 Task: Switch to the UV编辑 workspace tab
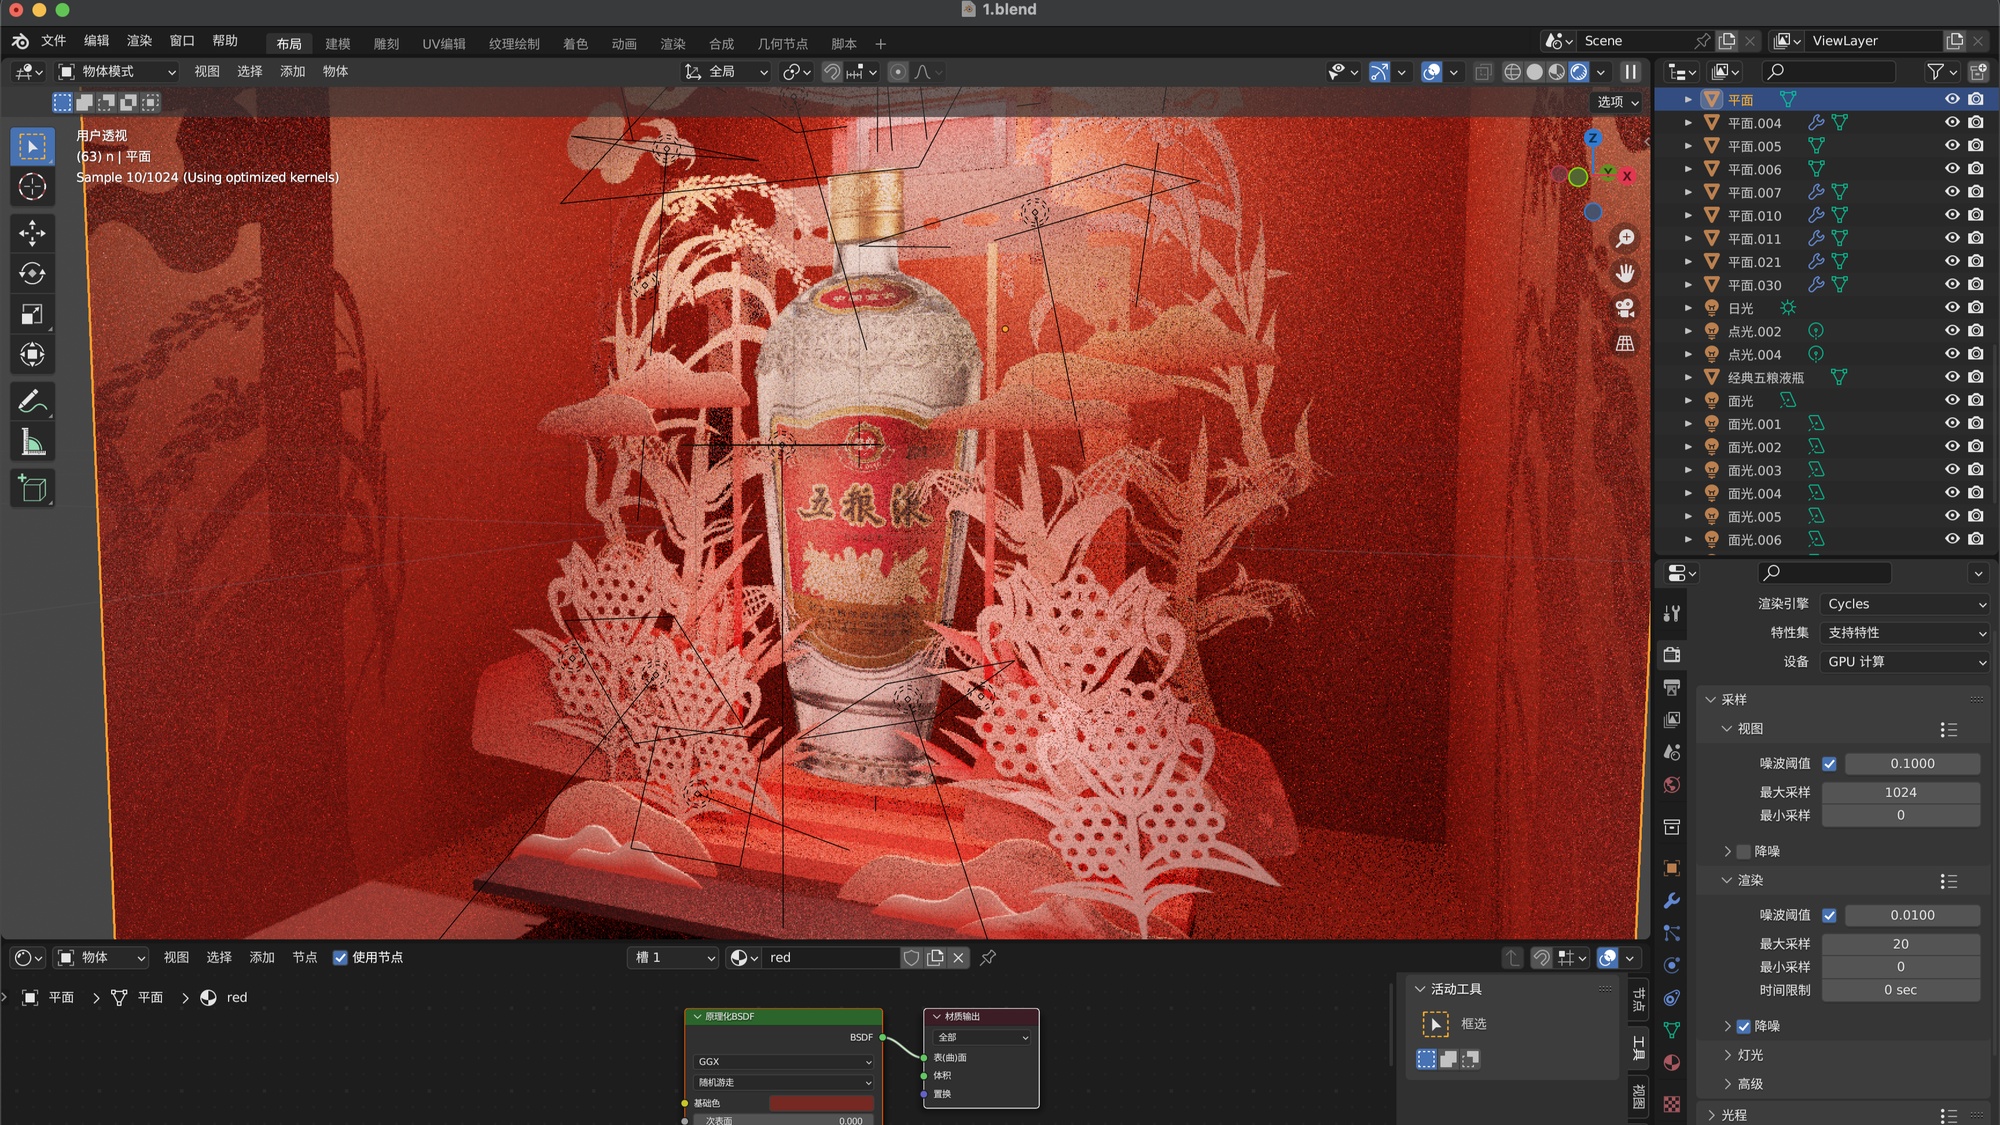444,44
